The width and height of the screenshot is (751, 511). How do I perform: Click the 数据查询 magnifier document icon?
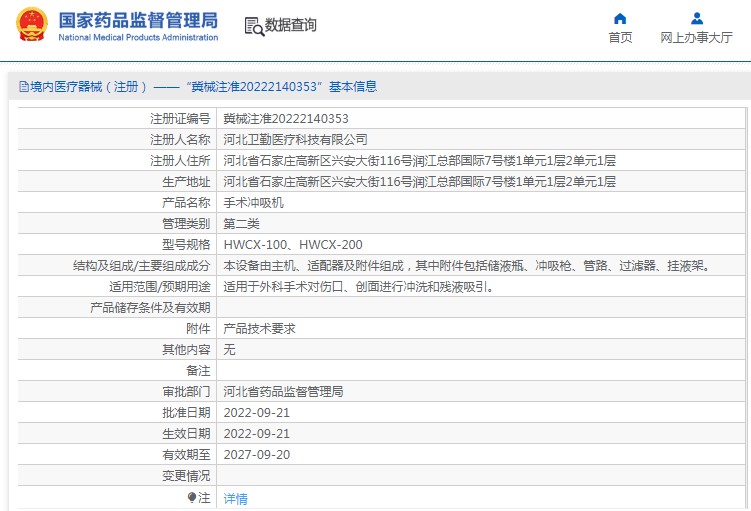[x=253, y=26]
